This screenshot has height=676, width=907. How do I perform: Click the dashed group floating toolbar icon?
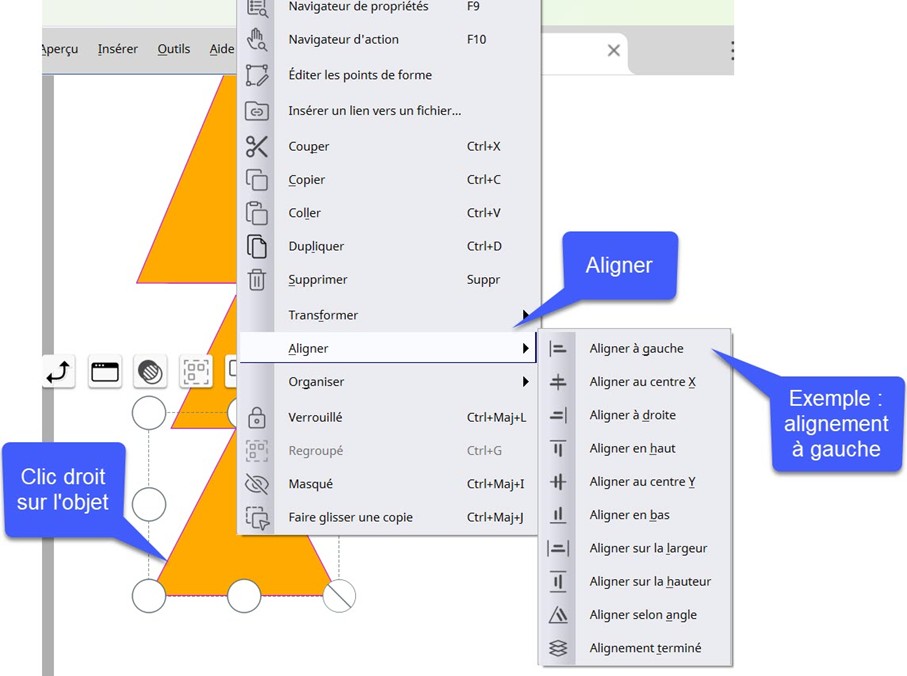196,372
